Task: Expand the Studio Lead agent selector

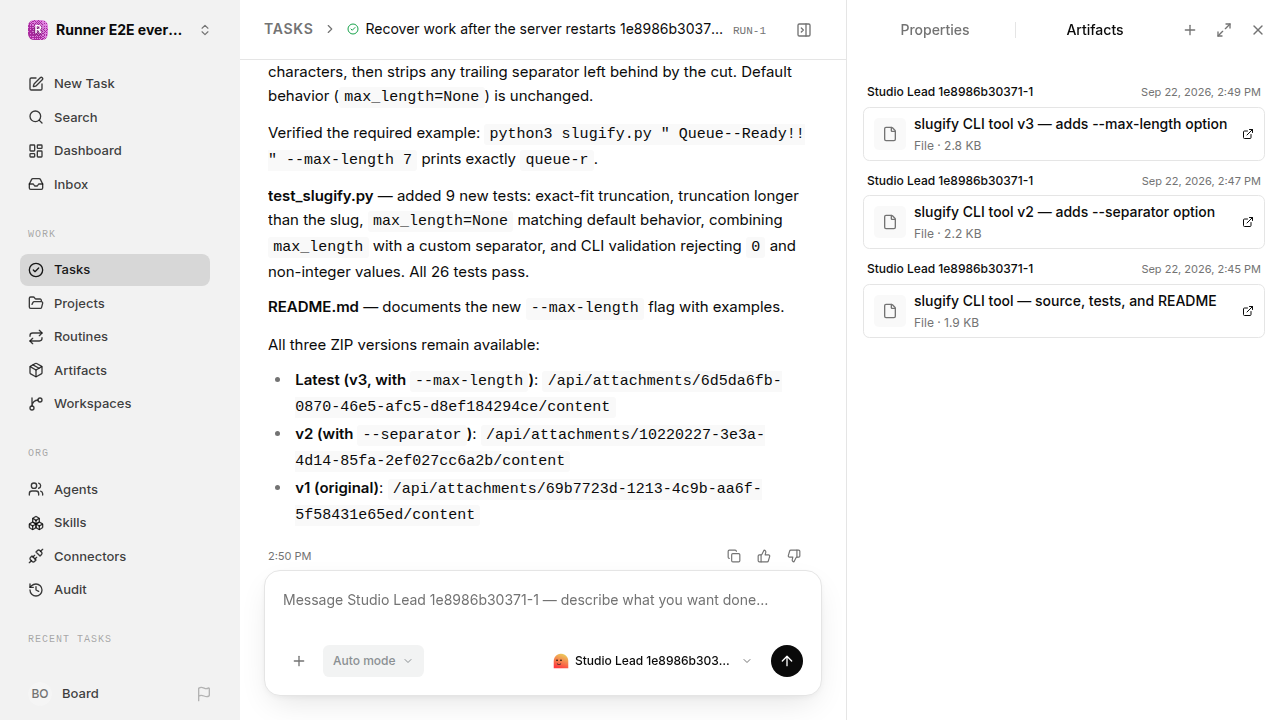Action: click(652, 661)
